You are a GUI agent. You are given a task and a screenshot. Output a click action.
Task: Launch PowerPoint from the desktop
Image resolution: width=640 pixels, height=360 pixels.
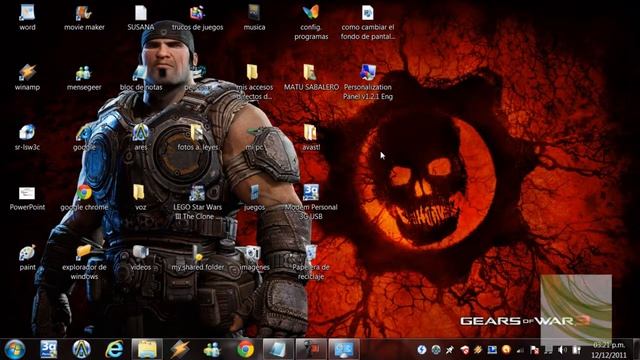pos(27,198)
